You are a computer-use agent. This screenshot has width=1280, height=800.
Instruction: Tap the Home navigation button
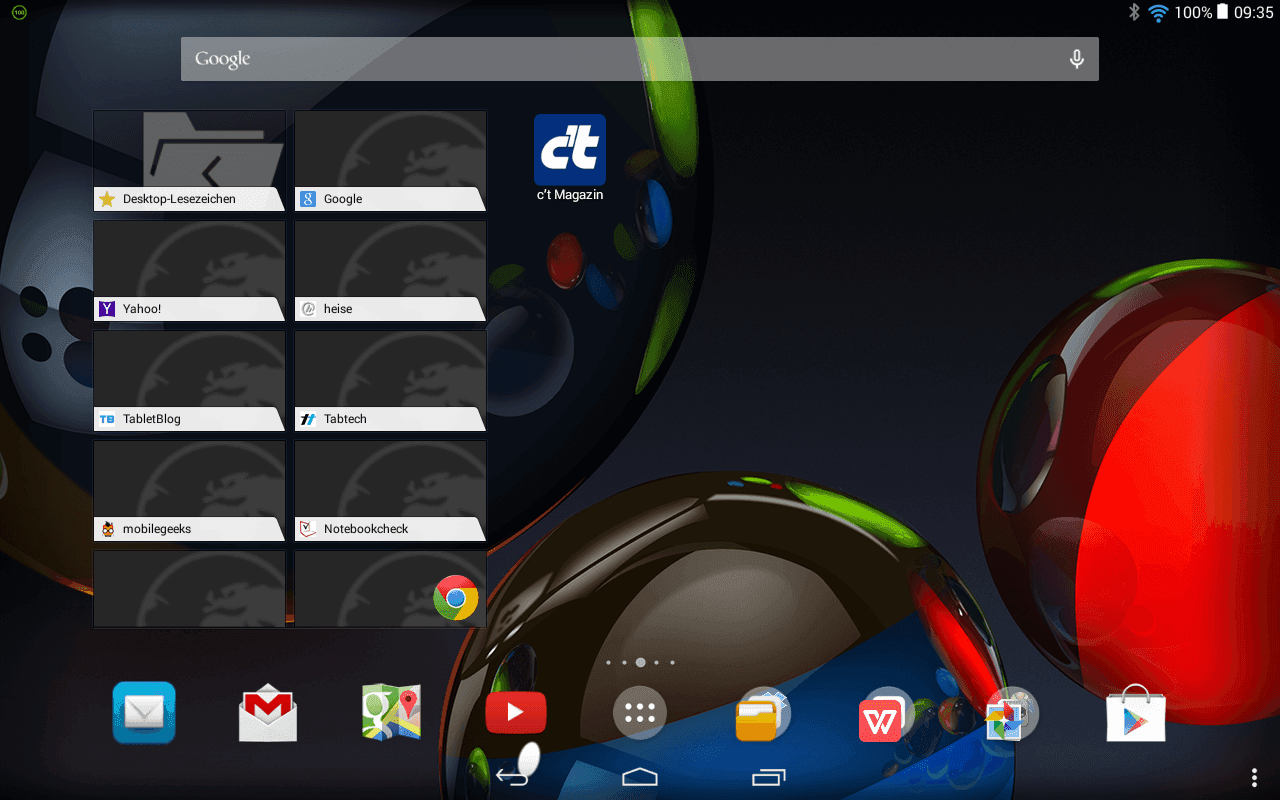(x=640, y=776)
